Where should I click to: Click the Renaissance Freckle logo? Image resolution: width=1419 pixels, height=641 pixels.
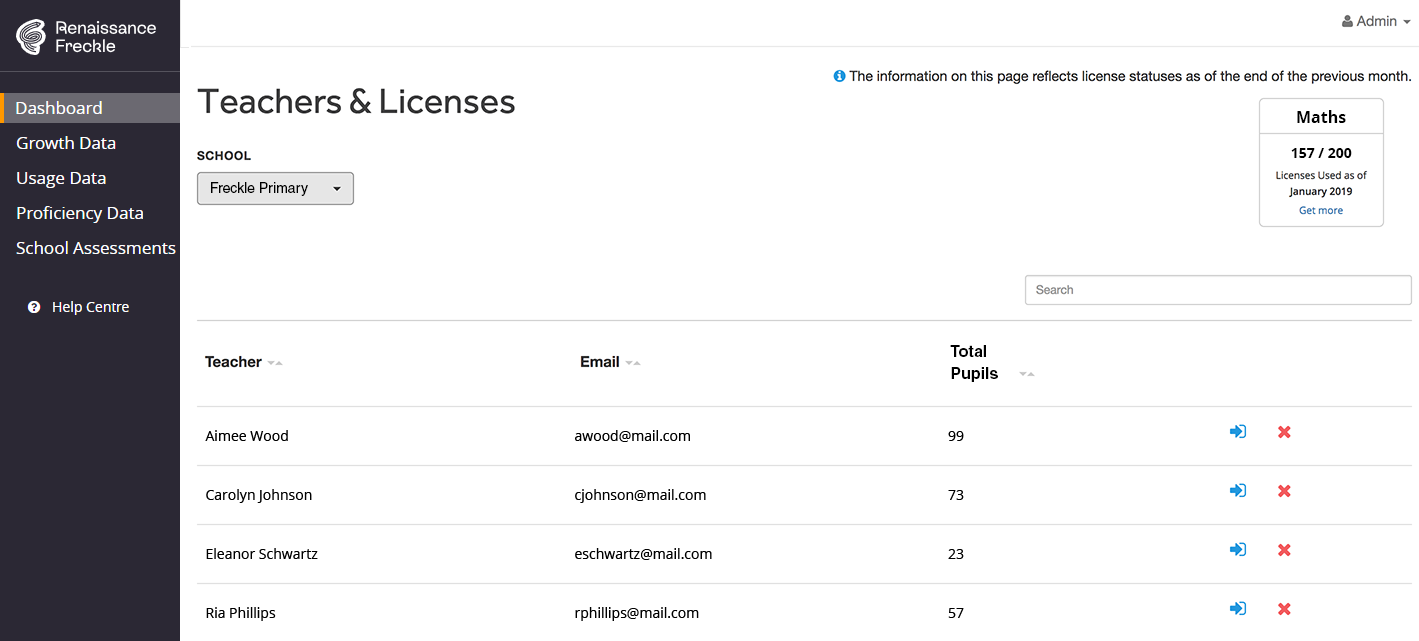86,37
